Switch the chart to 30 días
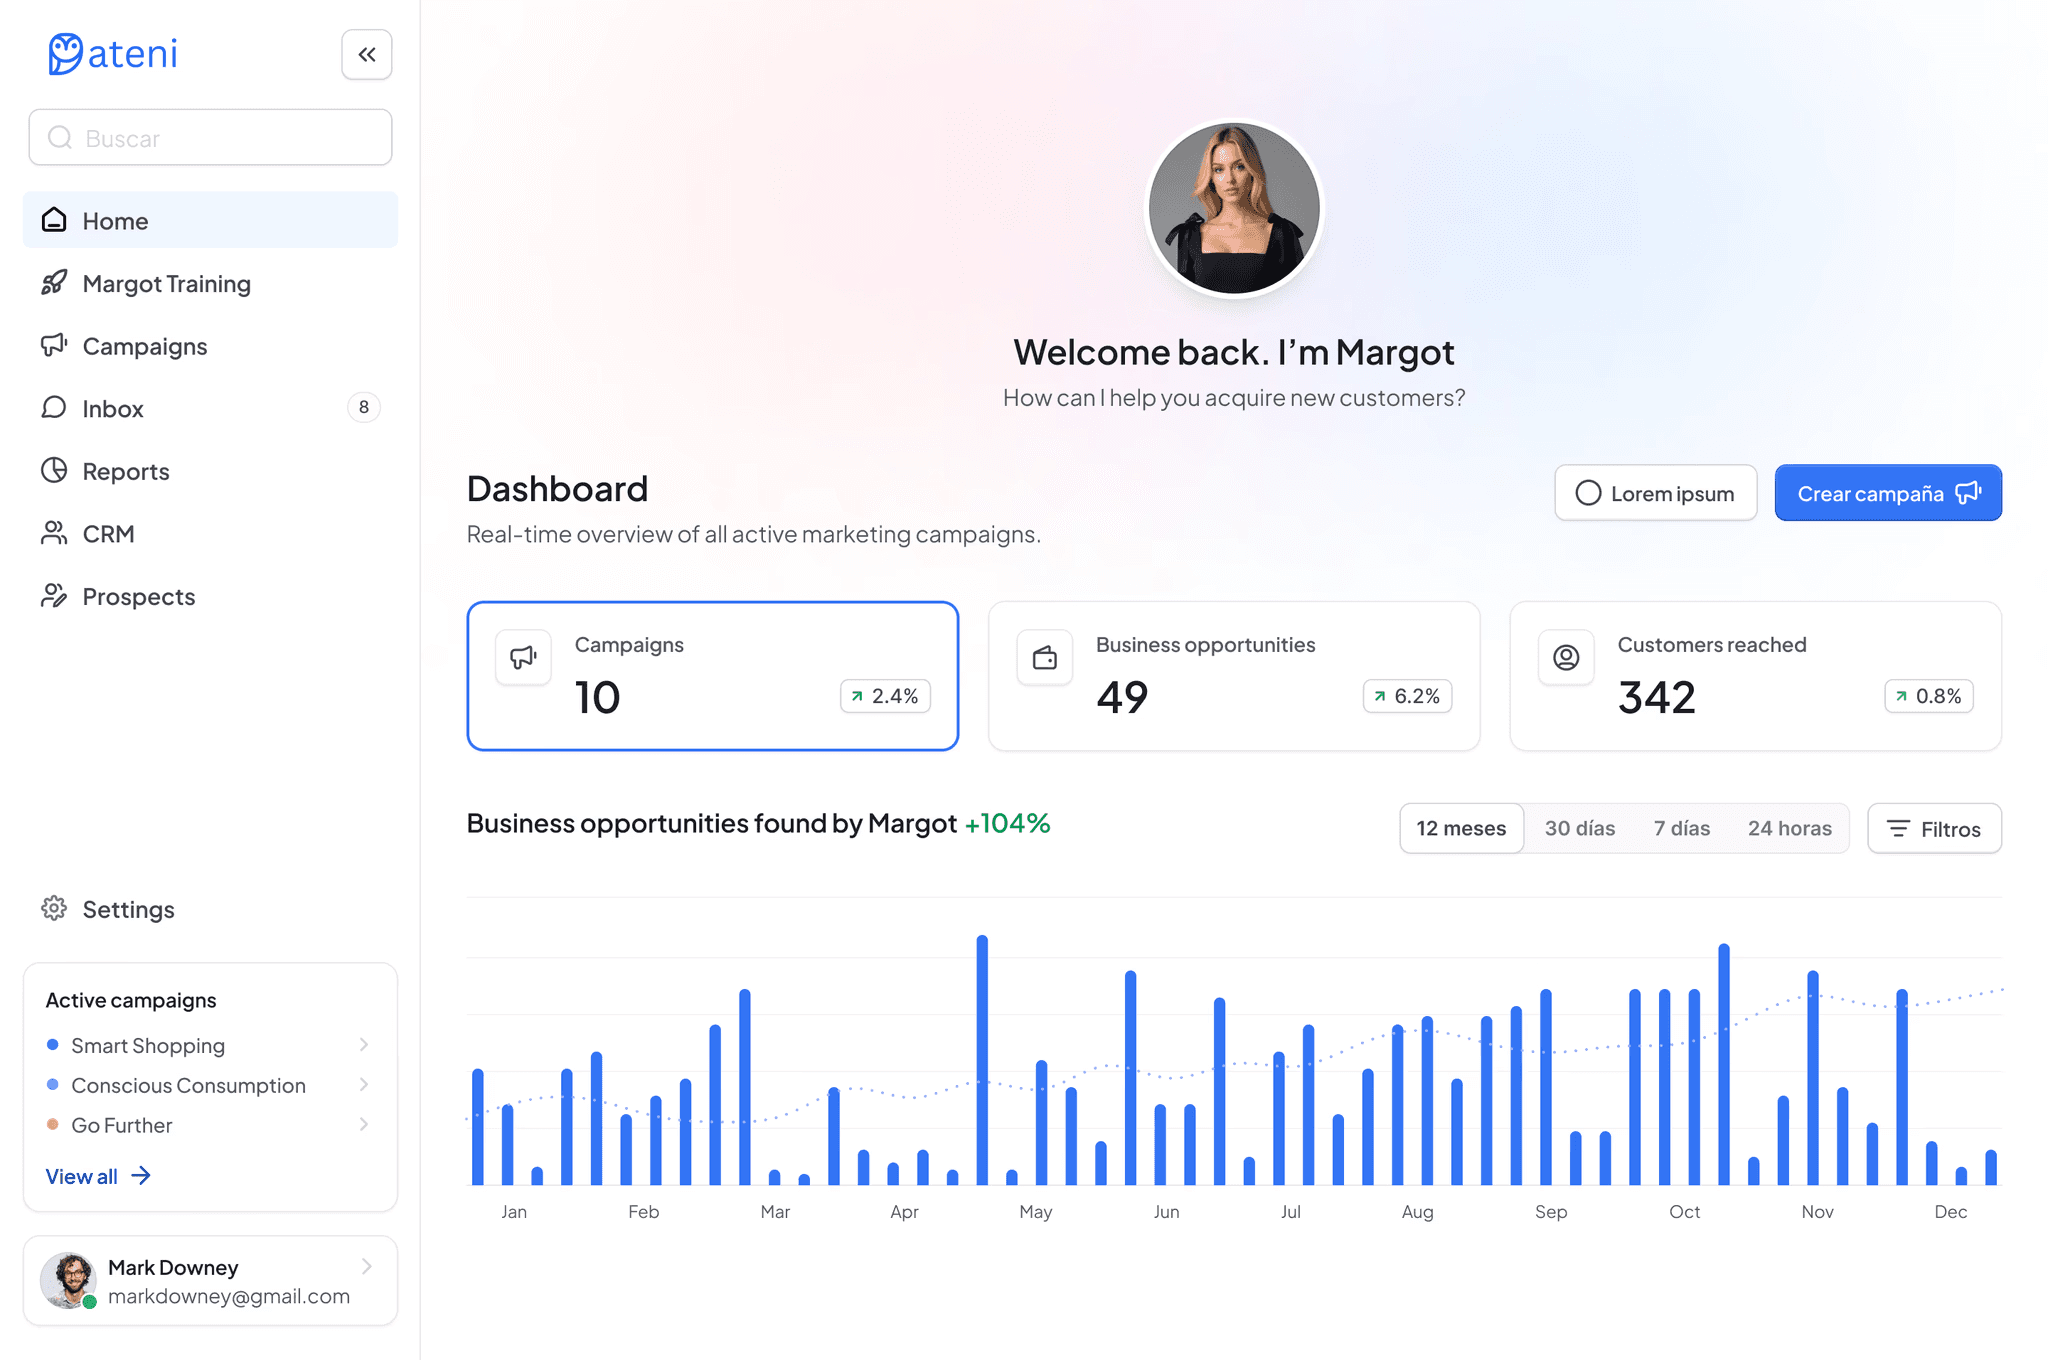 pyautogui.click(x=1580, y=828)
